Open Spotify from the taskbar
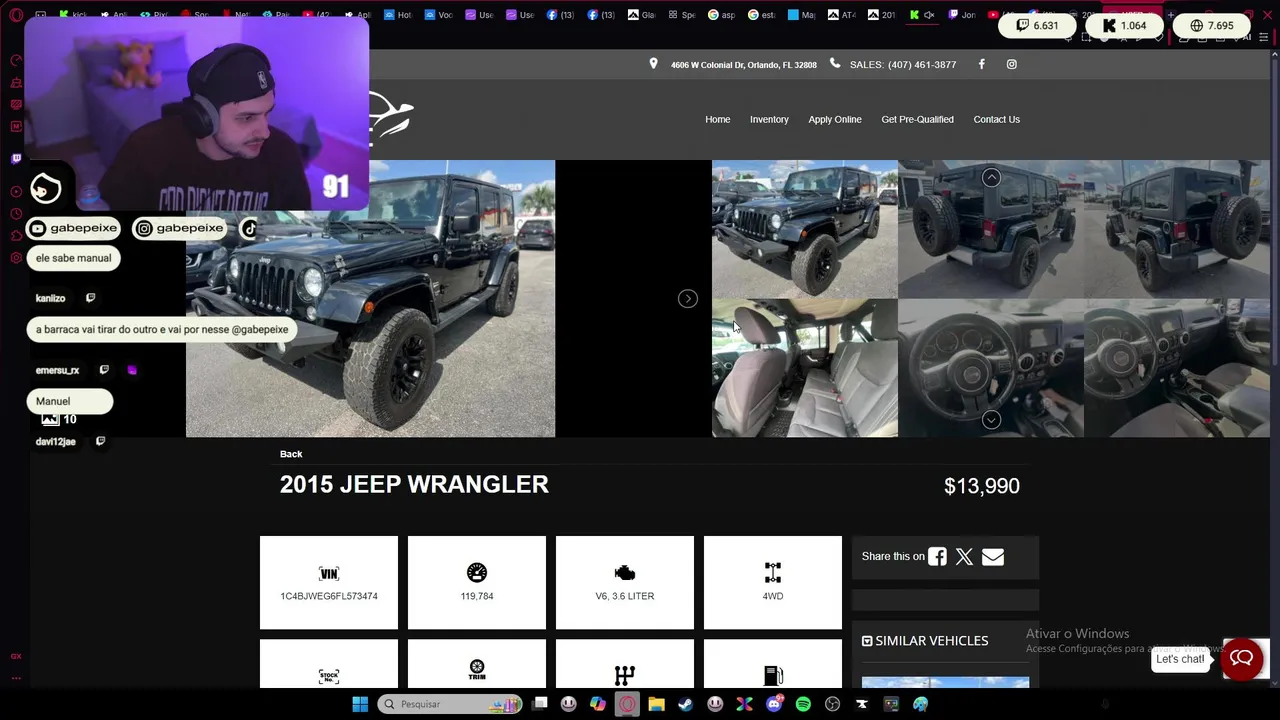Image resolution: width=1280 pixels, height=720 pixels. click(803, 704)
